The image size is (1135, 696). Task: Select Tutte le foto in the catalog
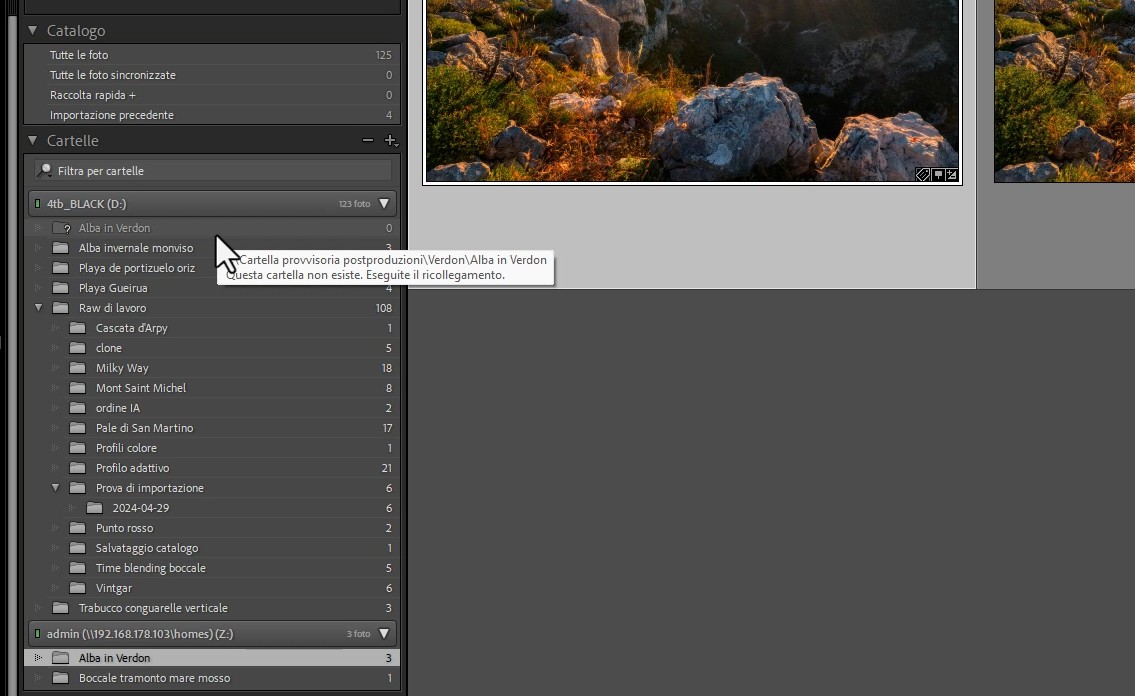(x=79, y=55)
